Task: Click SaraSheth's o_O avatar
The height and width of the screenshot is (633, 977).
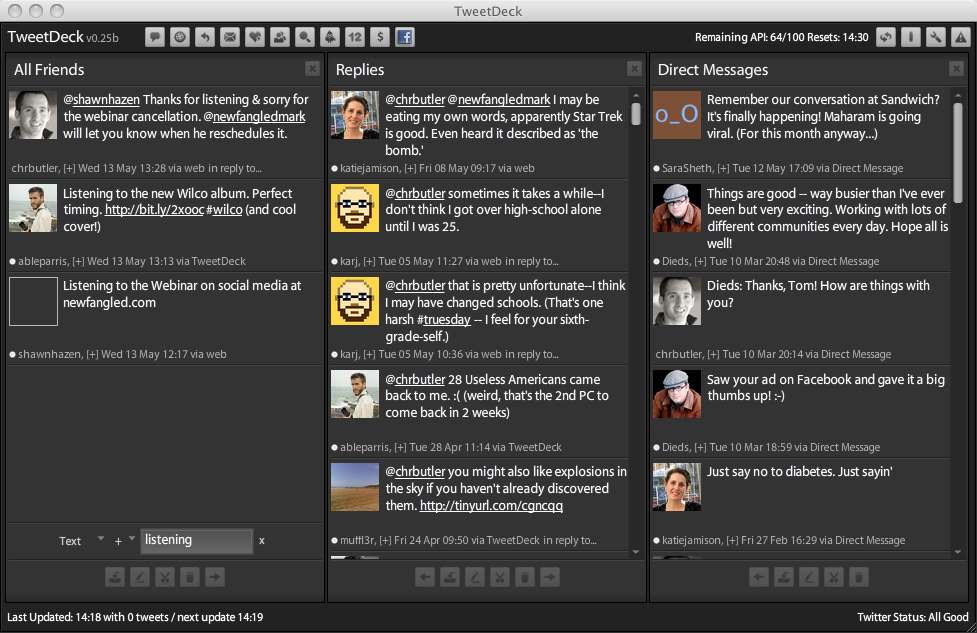Action: (x=677, y=115)
